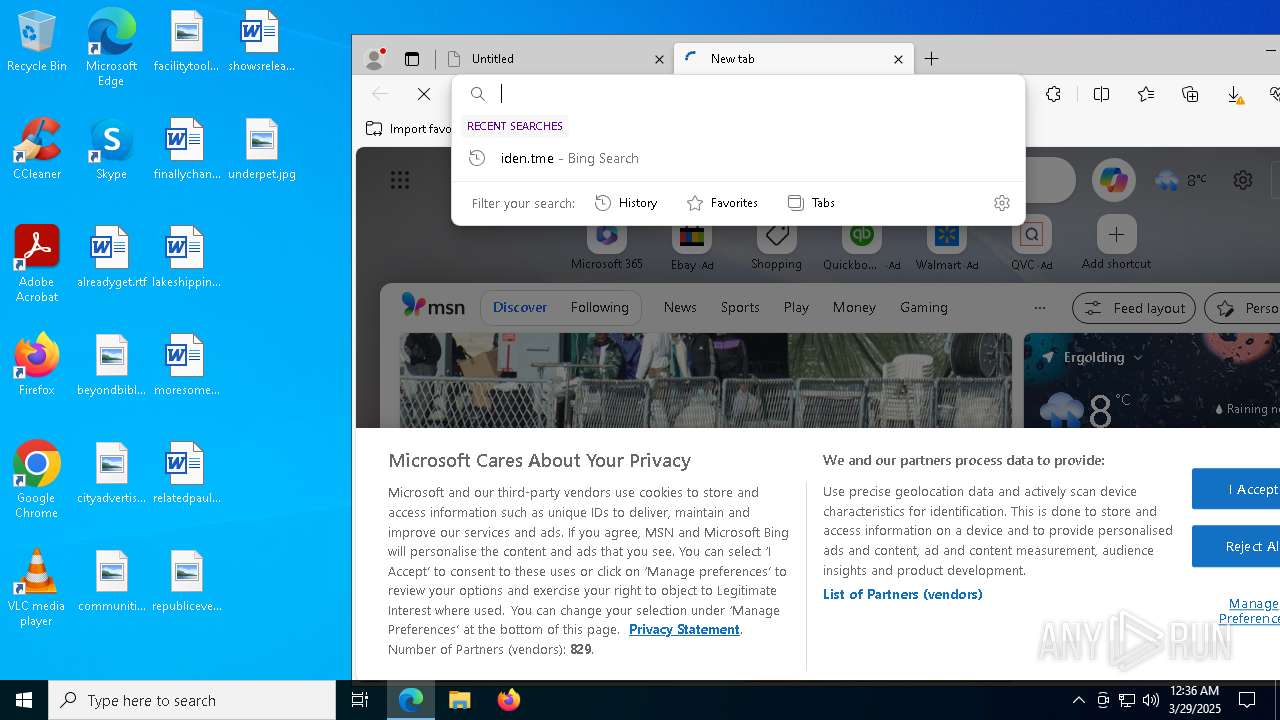Close the New tab tab
The width and height of the screenshot is (1280, 720).
[x=898, y=59]
